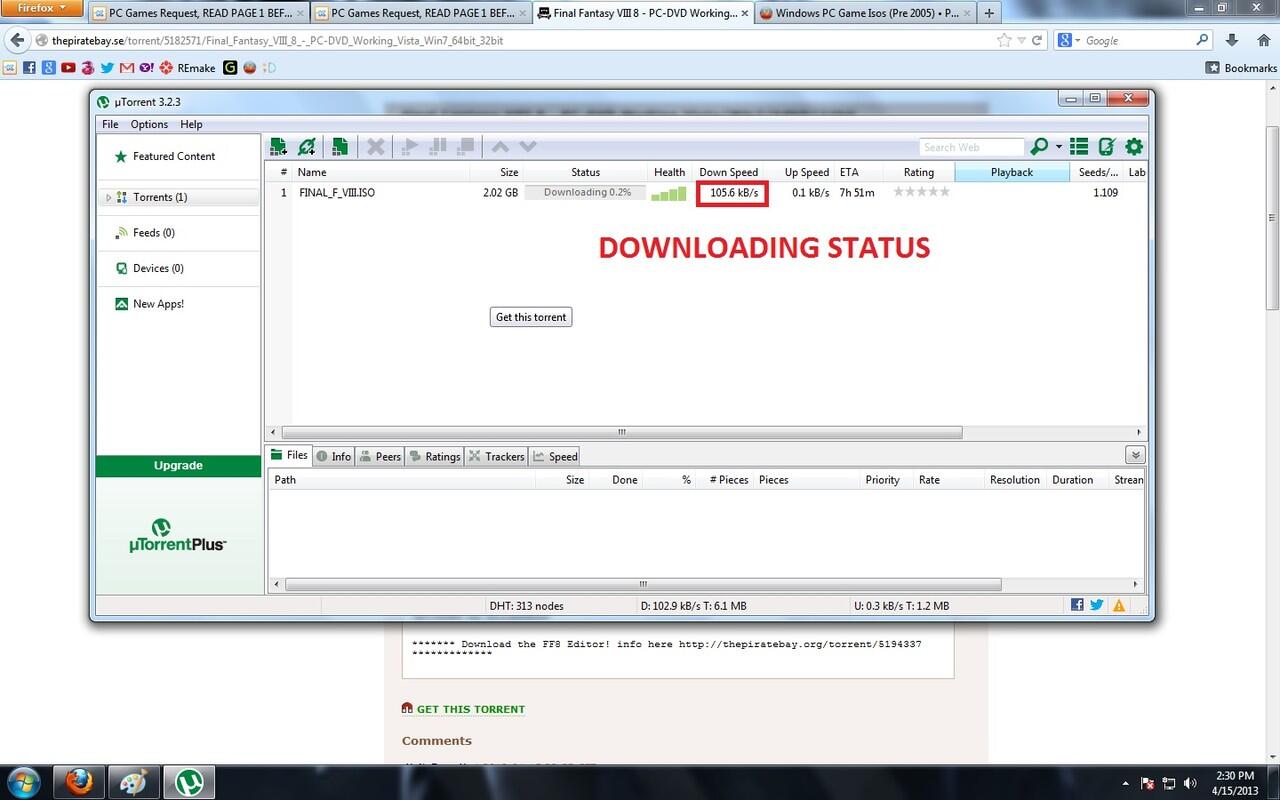Open a new Firefox tab
The width and height of the screenshot is (1280, 800).
click(x=989, y=13)
